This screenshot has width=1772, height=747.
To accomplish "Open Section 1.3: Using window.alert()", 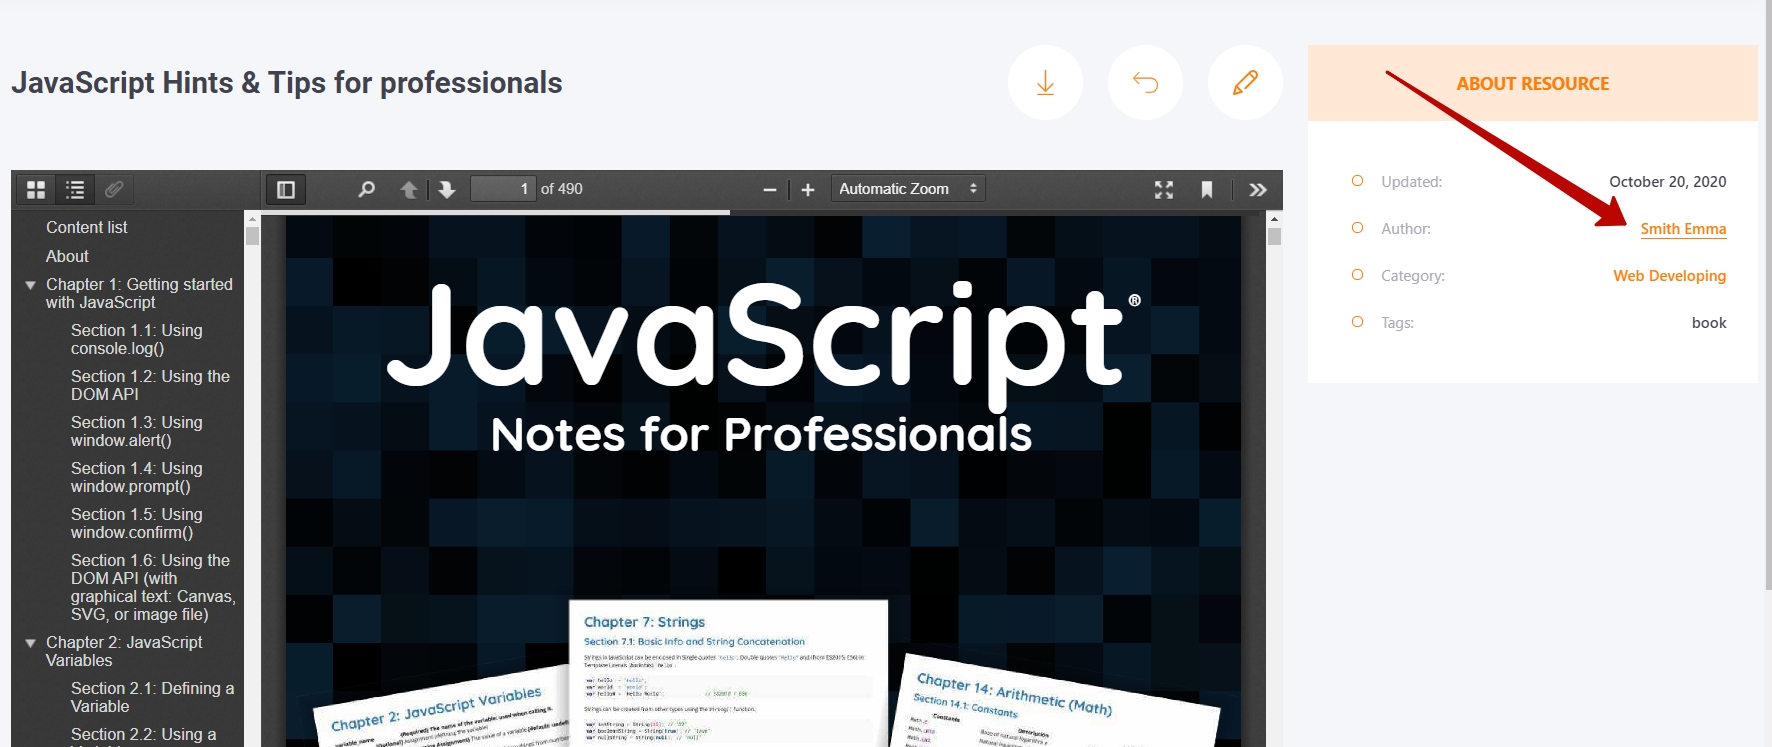I will [137, 431].
